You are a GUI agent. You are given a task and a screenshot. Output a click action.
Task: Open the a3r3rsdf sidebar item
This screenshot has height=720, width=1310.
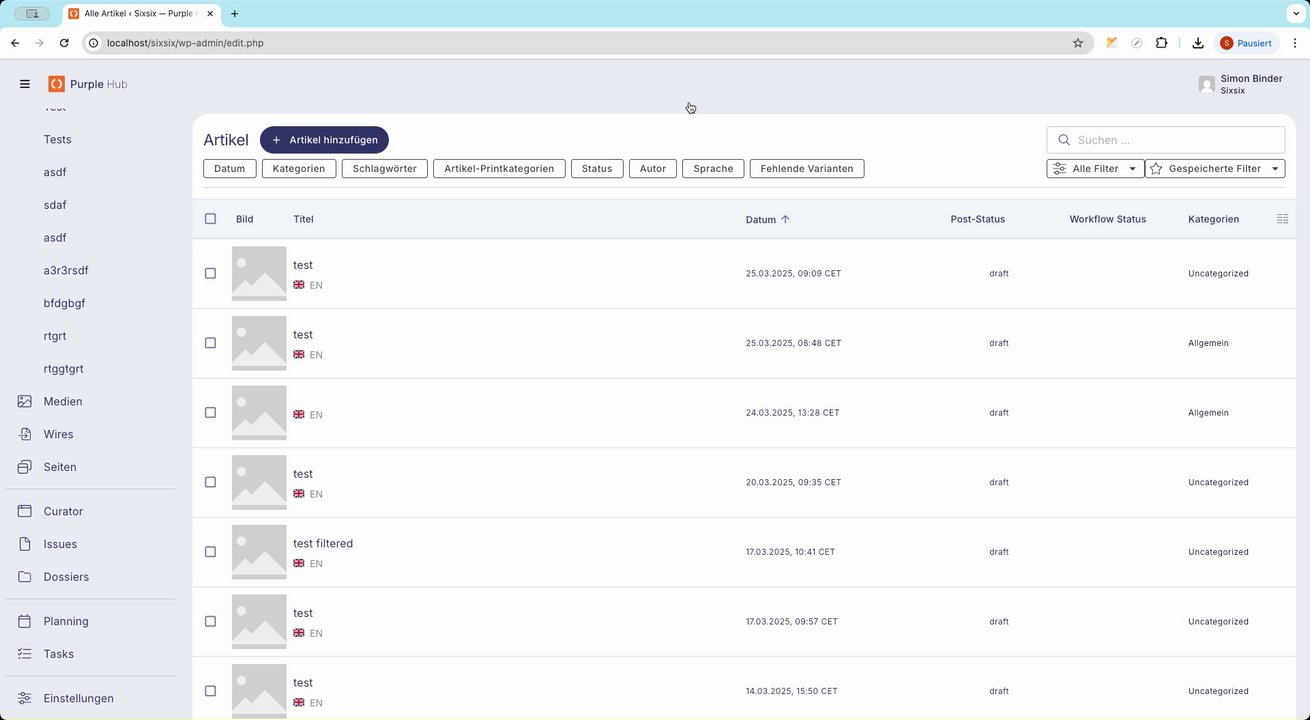pyautogui.click(x=66, y=270)
